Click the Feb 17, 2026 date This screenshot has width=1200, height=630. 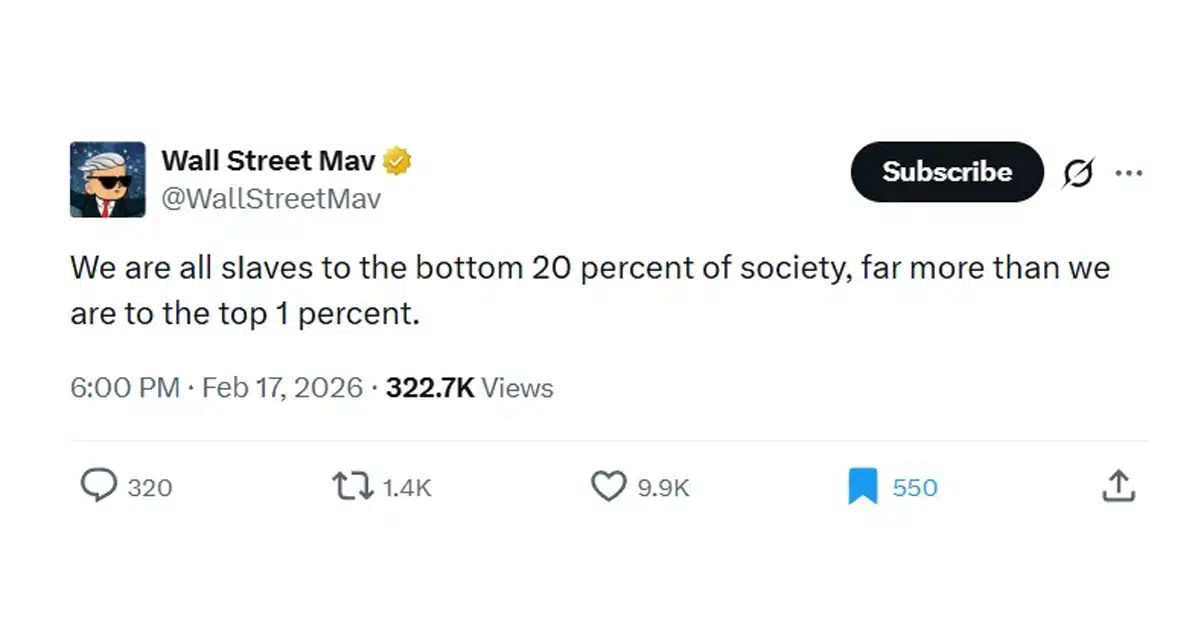coord(282,388)
